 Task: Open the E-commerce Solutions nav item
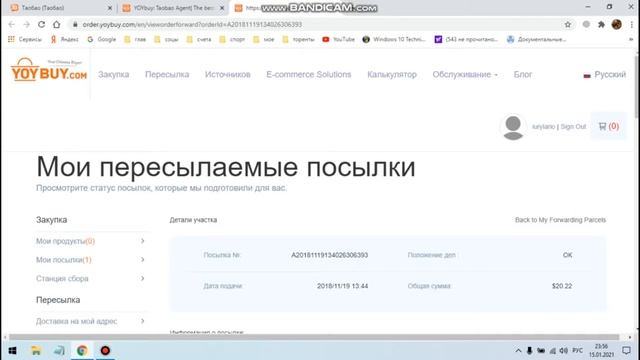(x=309, y=75)
